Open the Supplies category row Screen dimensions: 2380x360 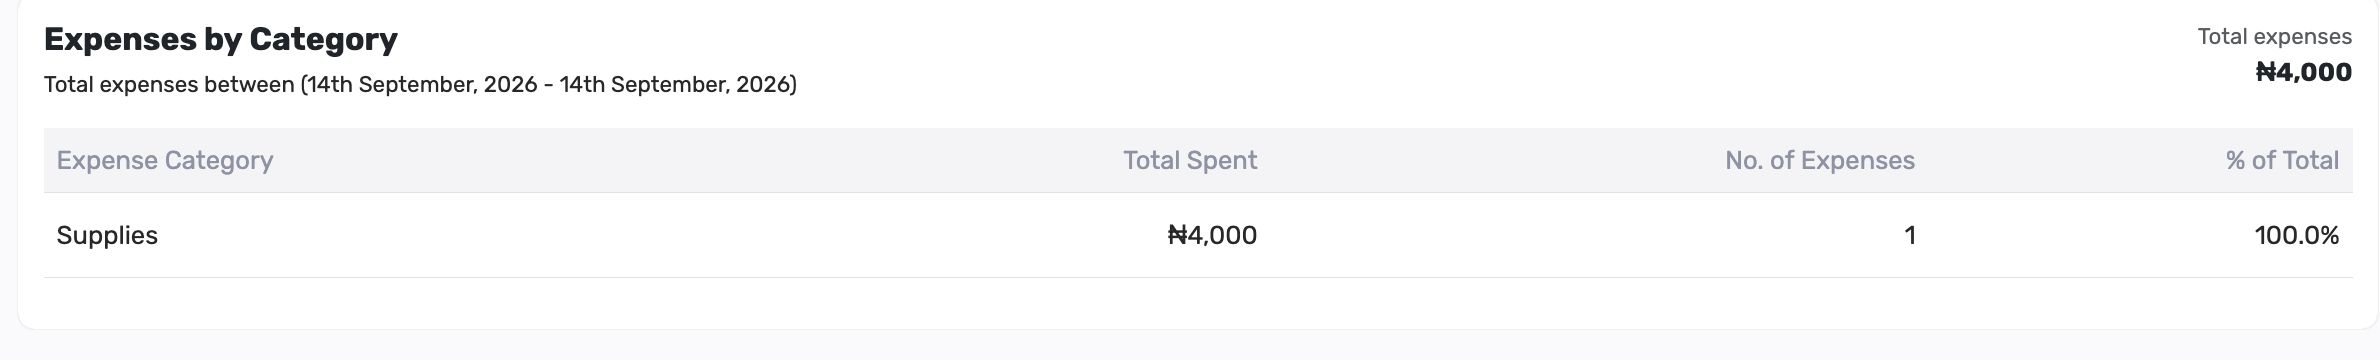1198,235
